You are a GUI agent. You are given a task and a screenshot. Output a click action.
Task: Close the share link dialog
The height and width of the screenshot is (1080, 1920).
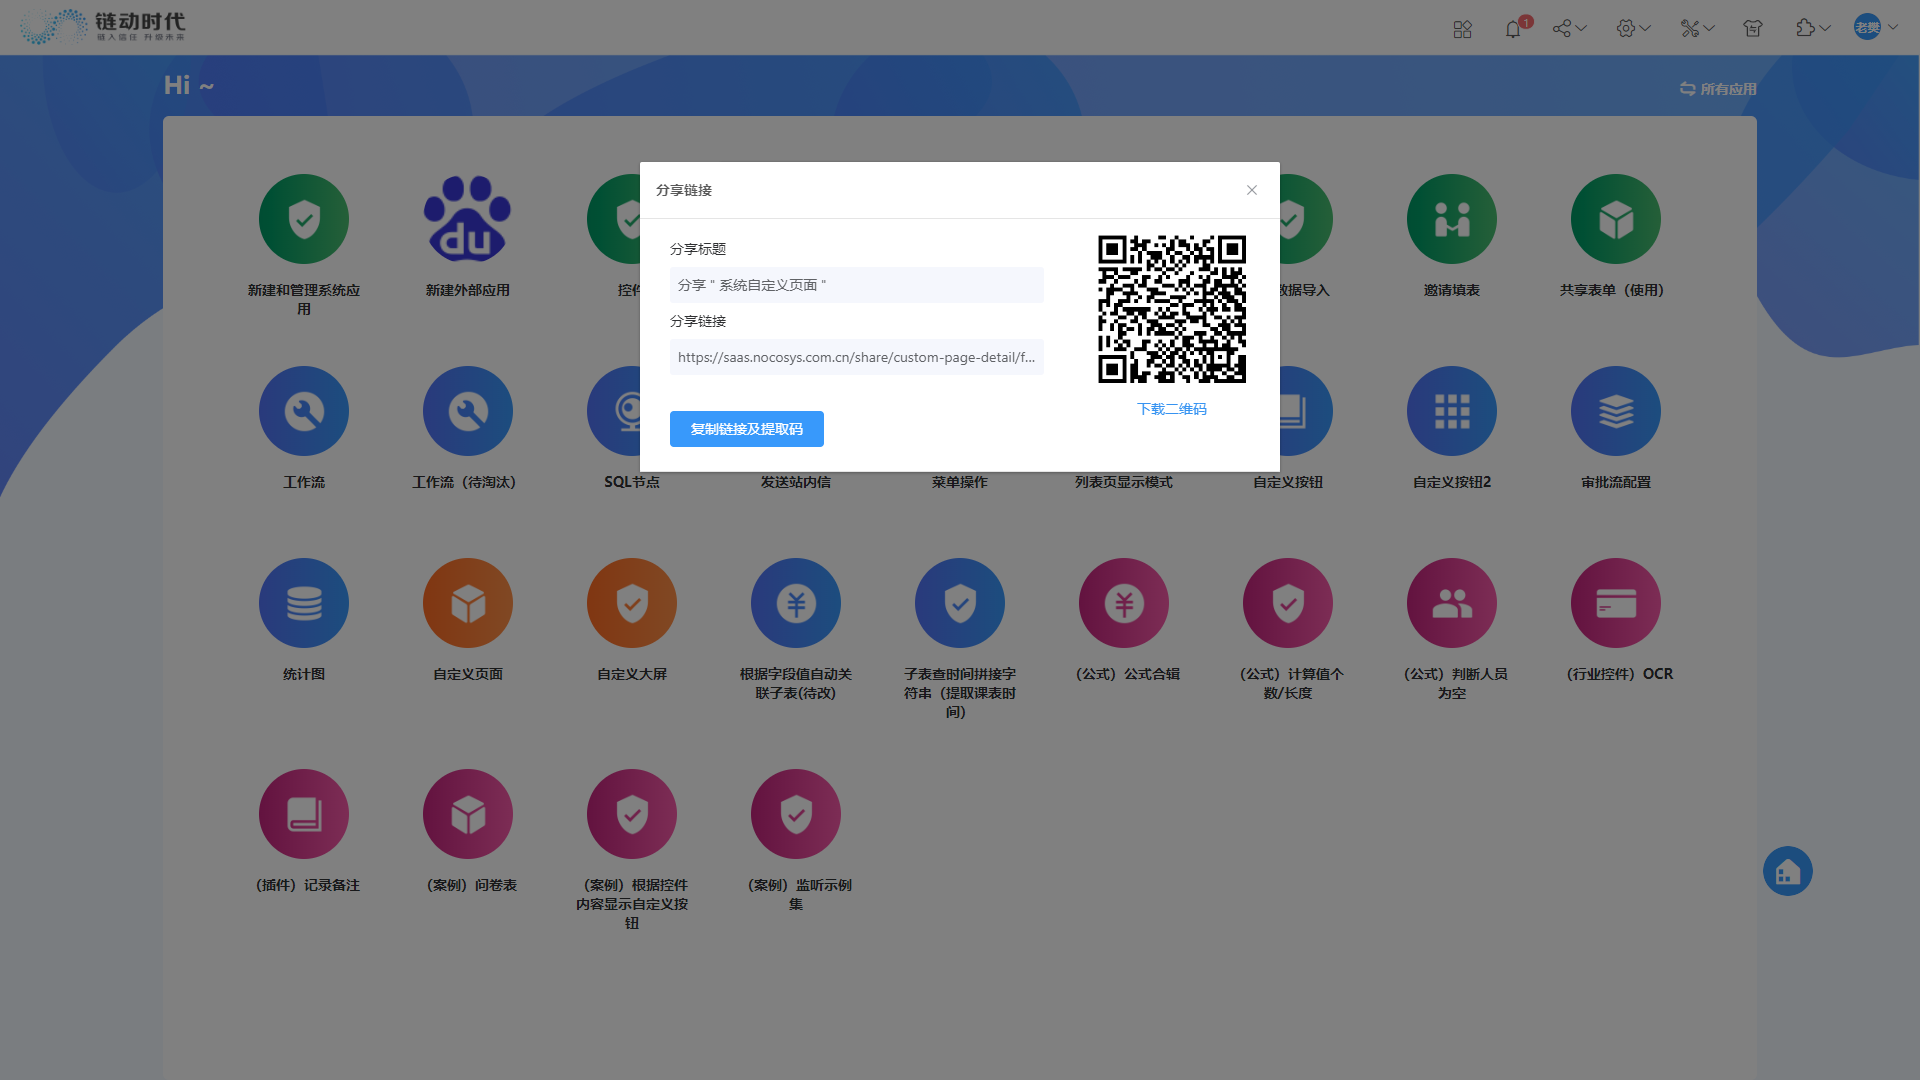point(1252,190)
